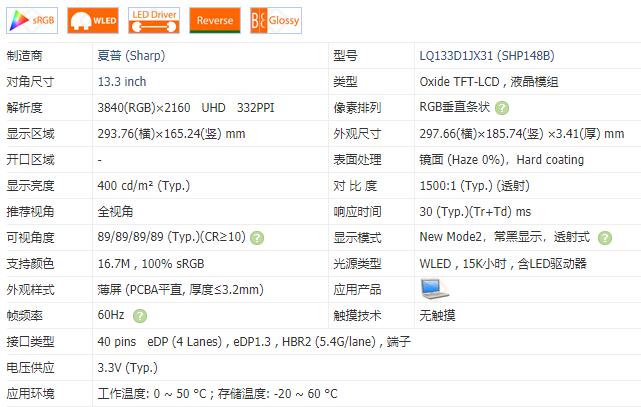
Task: Click the 应用环境 row label
Action: pos(30,394)
